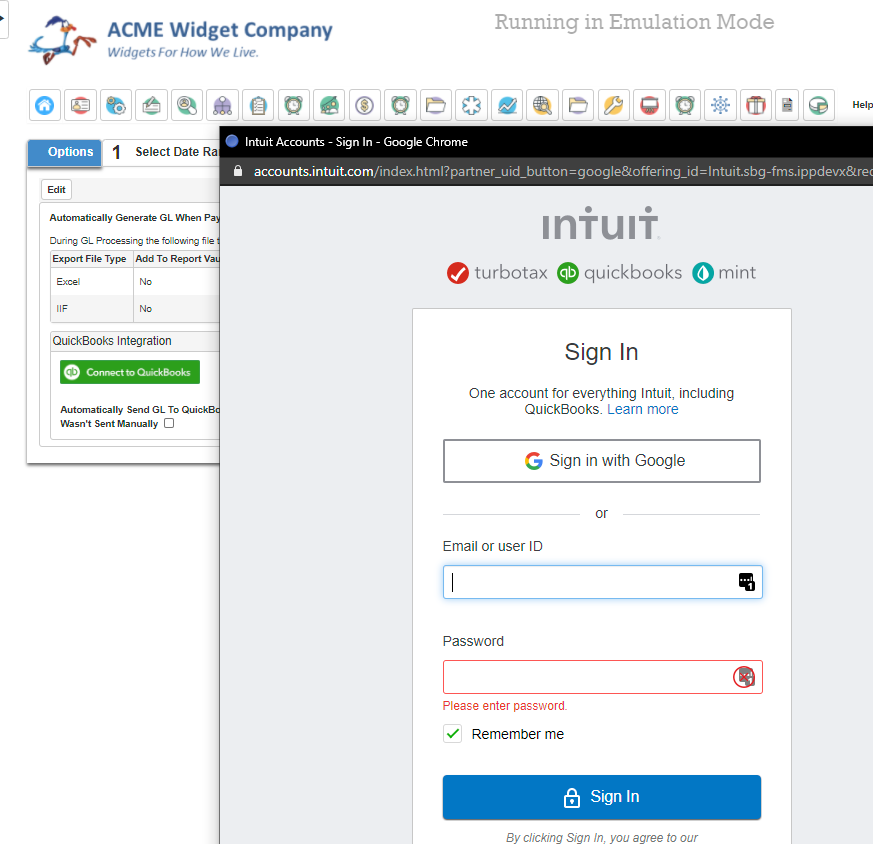Click the Please enter password error message
Image resolution: width=873 pixels, height=844 pixels.
[505, 705]
